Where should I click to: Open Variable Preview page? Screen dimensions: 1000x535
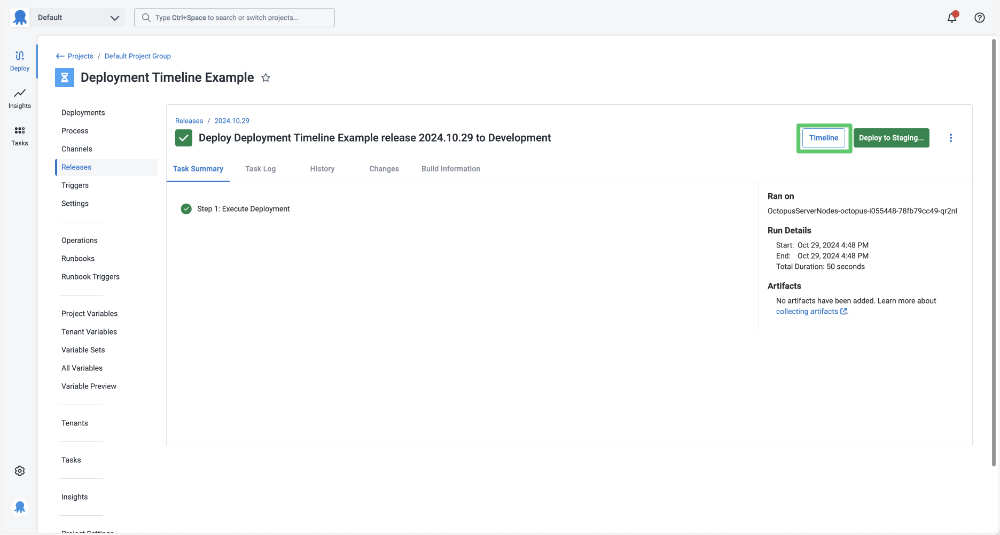89,386
